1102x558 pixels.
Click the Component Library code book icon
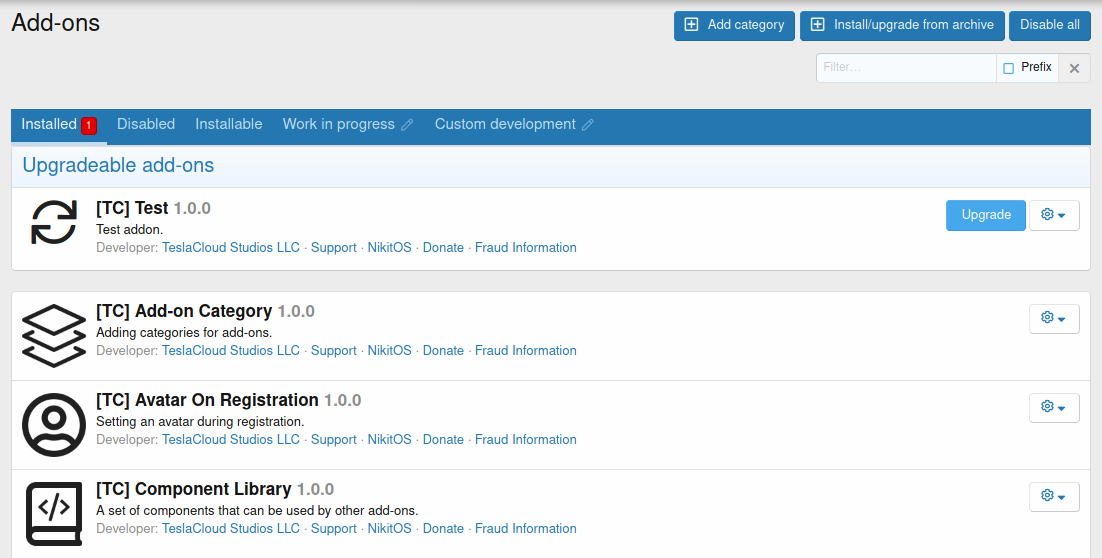click(54, 513)
